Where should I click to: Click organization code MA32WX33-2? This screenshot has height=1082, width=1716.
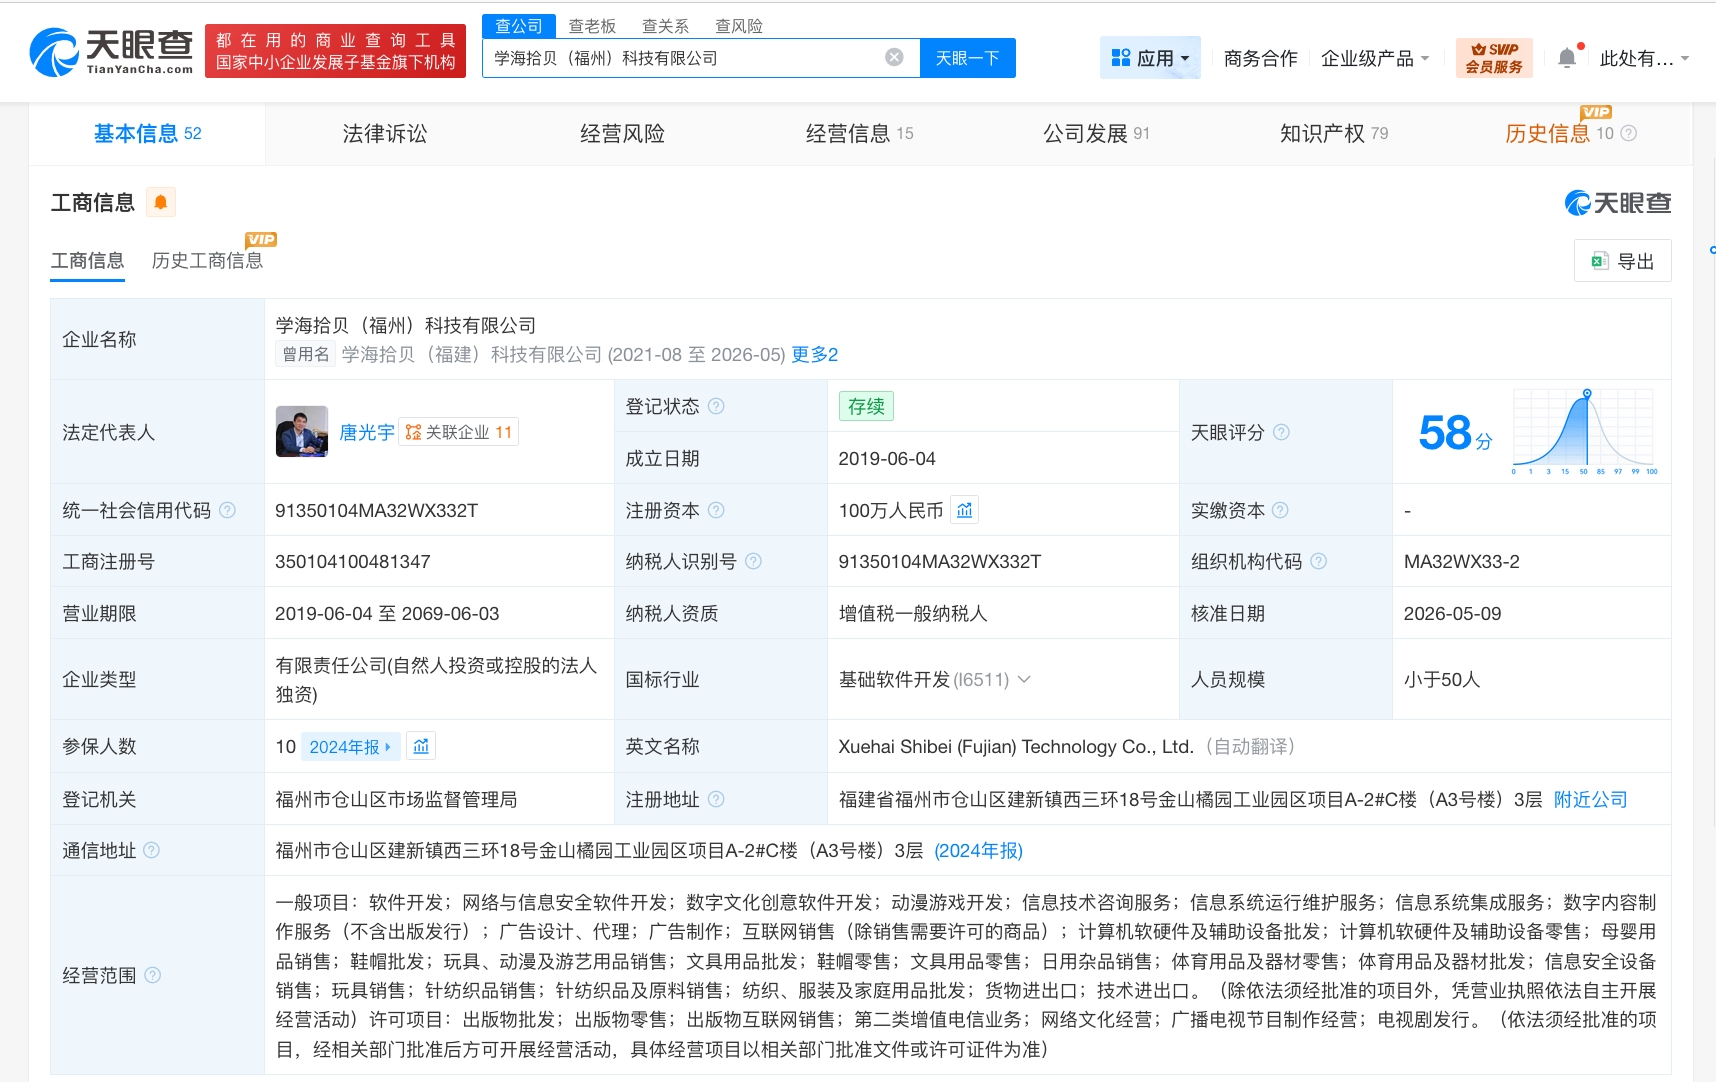coord(1461,562)
